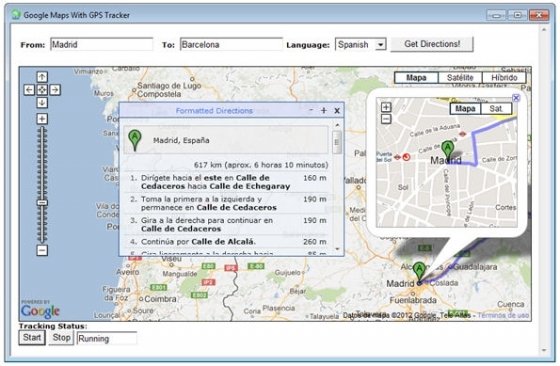
Task: Switch main map to Mapa view
Action: pos(416,78)
